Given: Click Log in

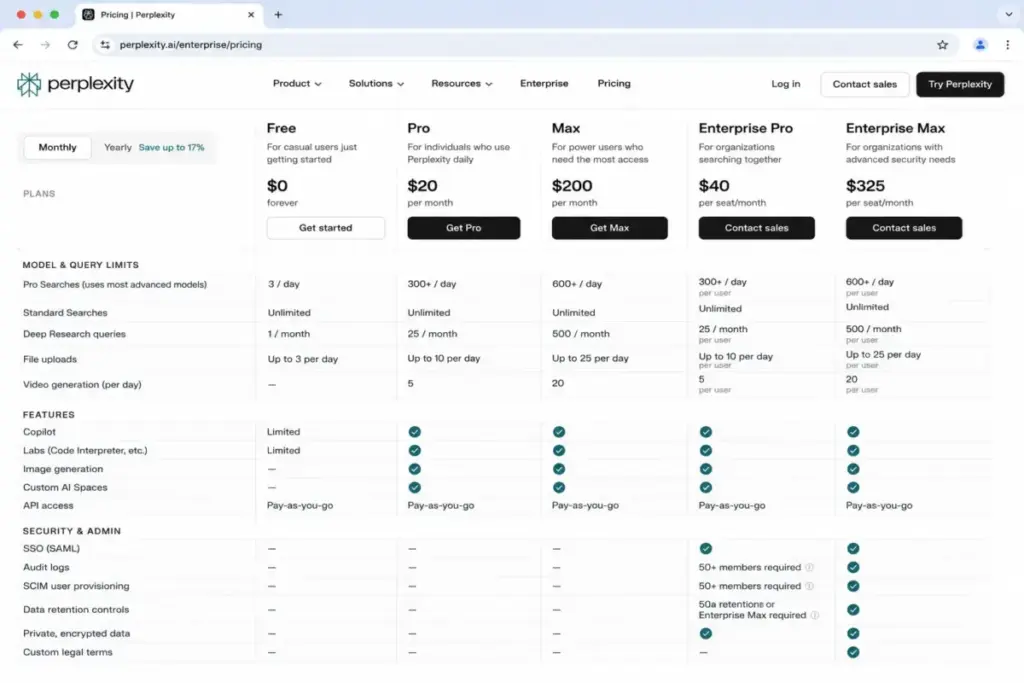Looking at the screenshot, I should pyautogui.click(x=786, y=84).
